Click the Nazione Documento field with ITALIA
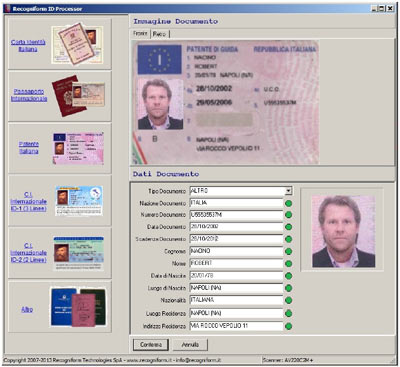400x367 pixels. [236, 203]
